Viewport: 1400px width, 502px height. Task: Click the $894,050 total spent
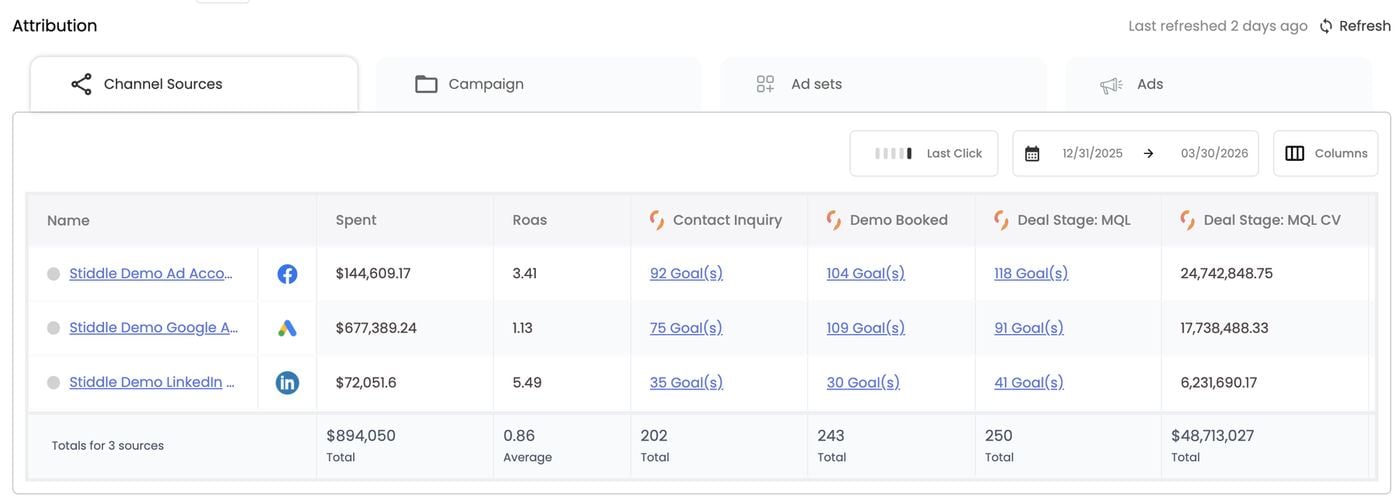[x=361, y=436]
